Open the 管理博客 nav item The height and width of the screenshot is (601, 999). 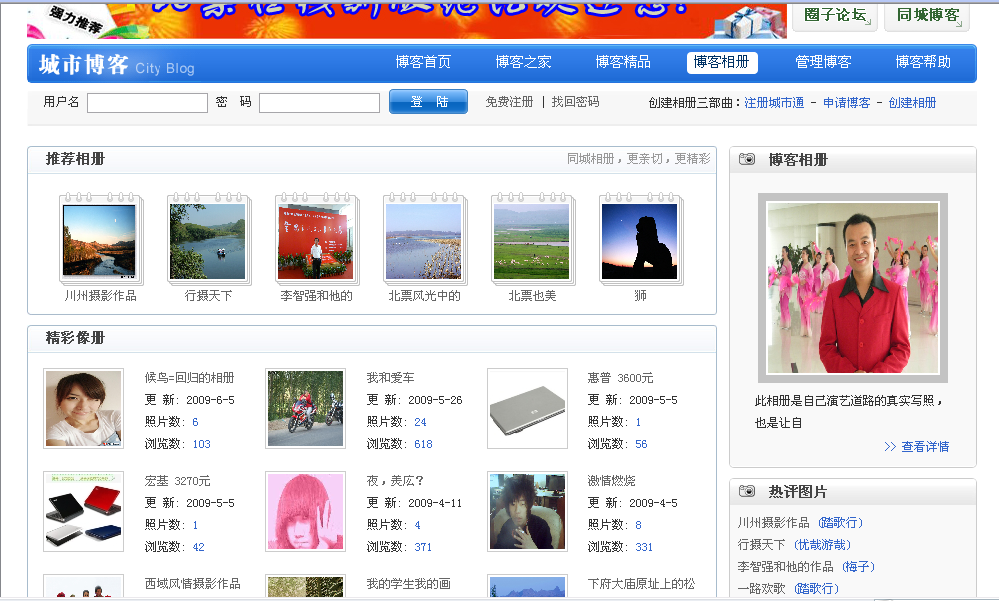823,62
